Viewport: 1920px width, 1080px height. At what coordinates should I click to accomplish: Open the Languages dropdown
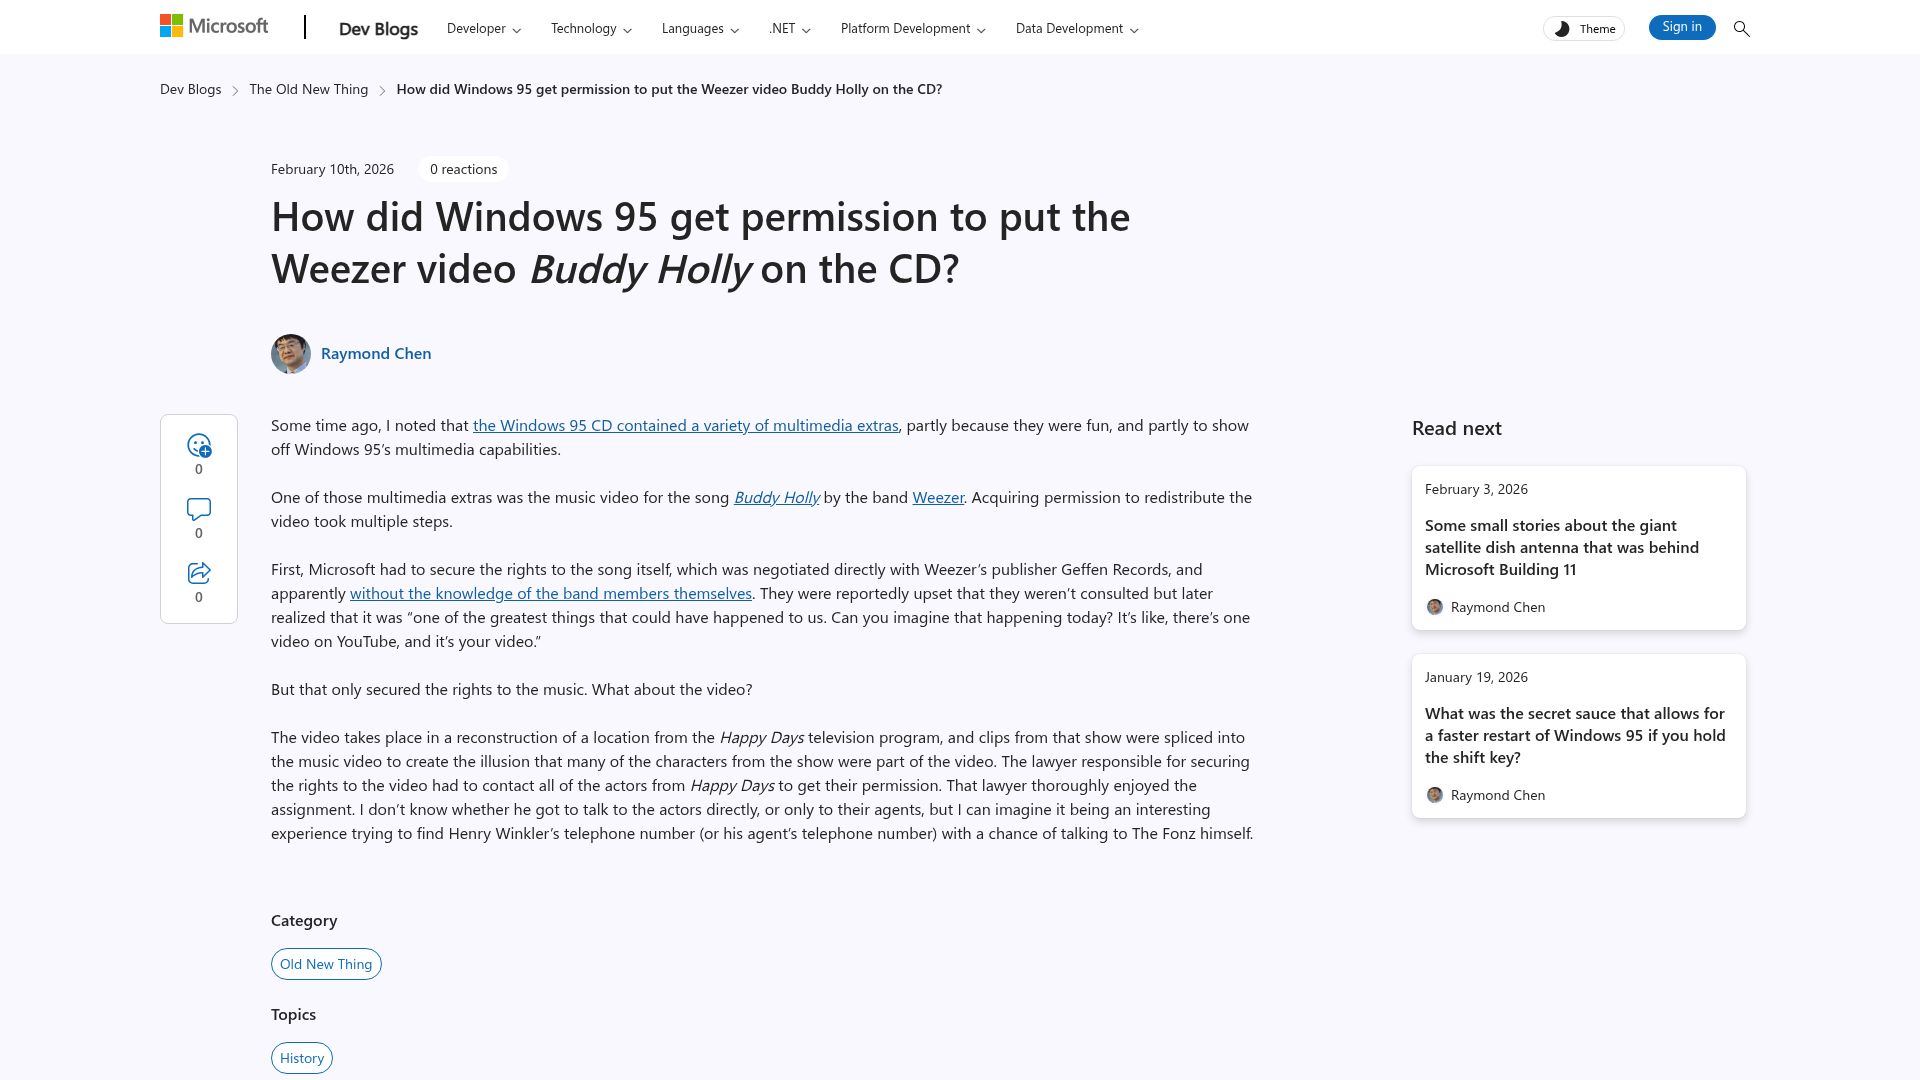(700, 29)
